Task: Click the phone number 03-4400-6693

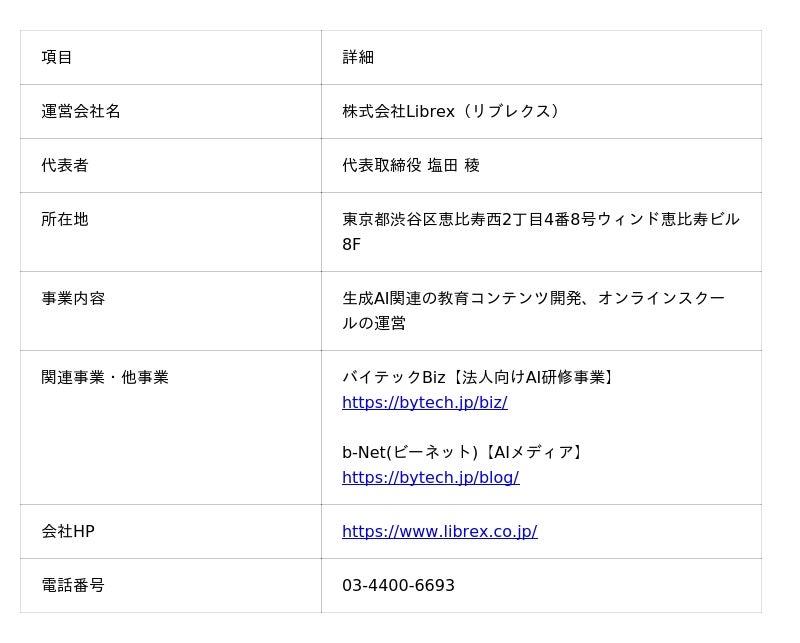Action: point(398,586)
